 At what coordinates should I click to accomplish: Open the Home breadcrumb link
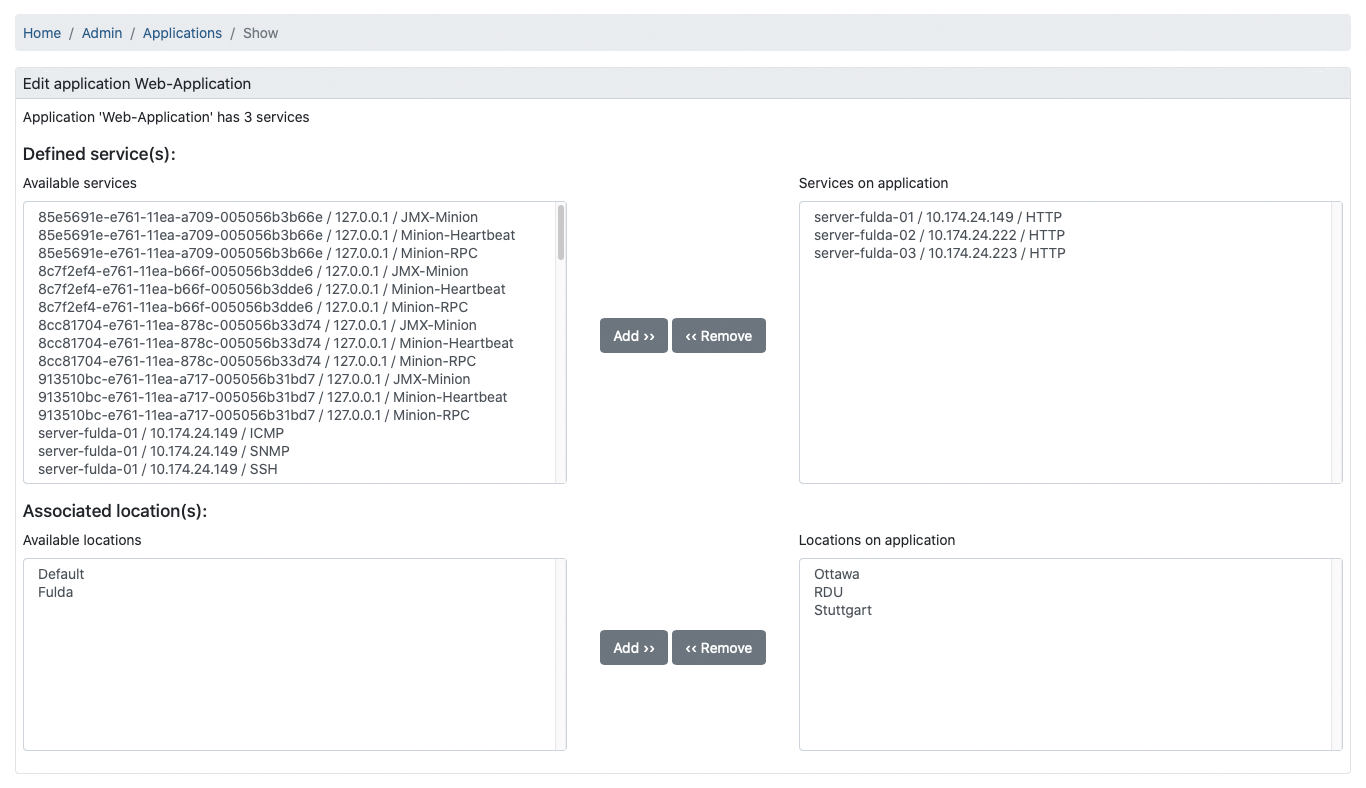[x=41, y=33]
